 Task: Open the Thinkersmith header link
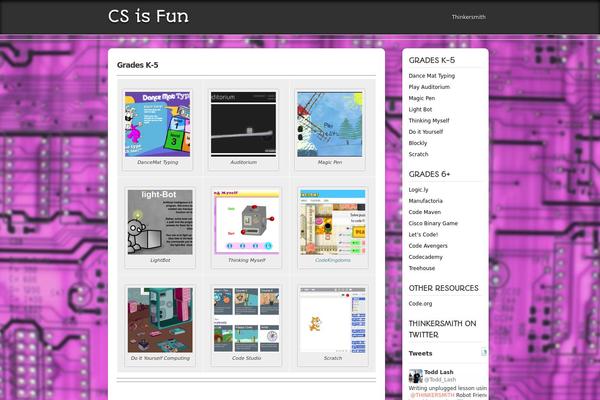[468, 17]
